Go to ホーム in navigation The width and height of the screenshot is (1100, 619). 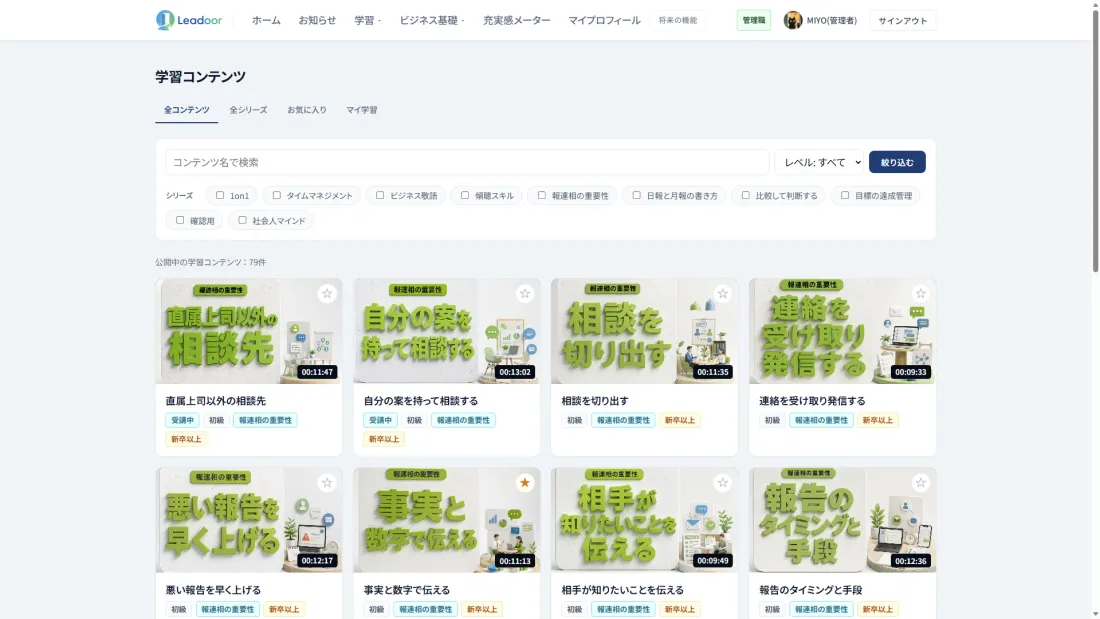(x=266, y=20)
